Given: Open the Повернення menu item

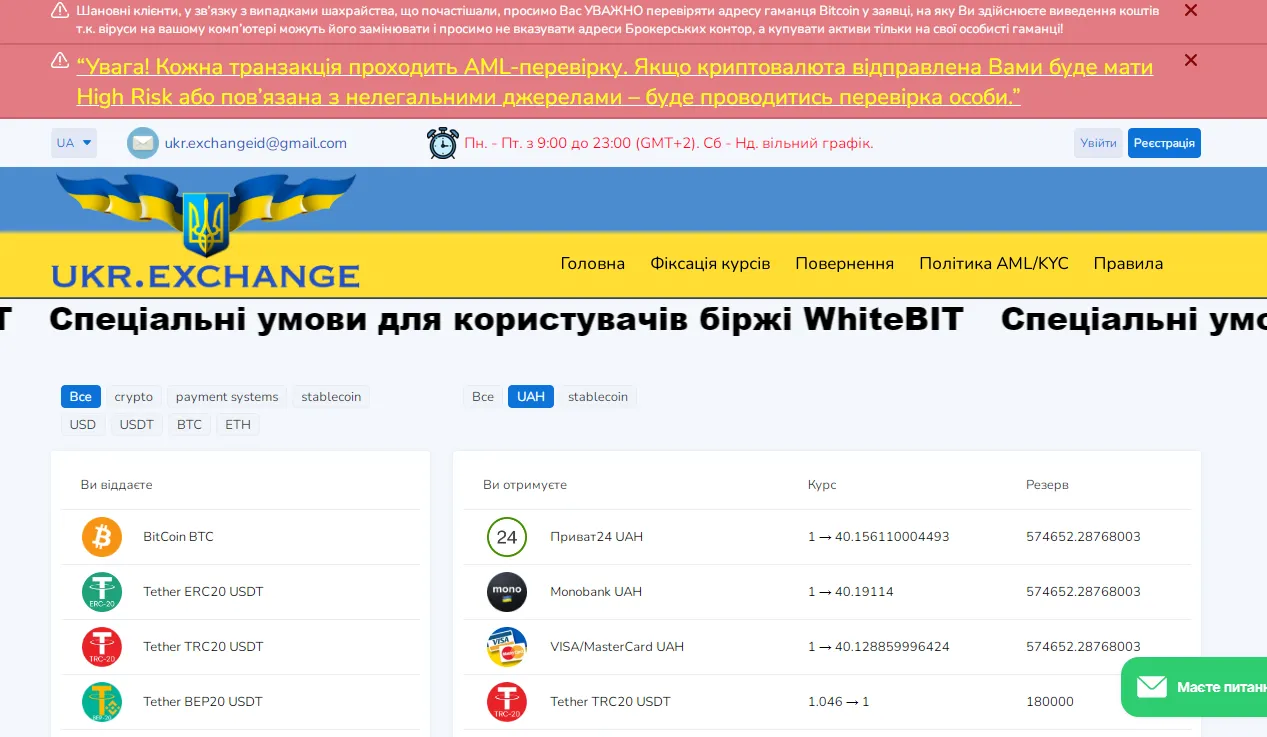Looking at the screenshot, I should click(x=844, y=263).
